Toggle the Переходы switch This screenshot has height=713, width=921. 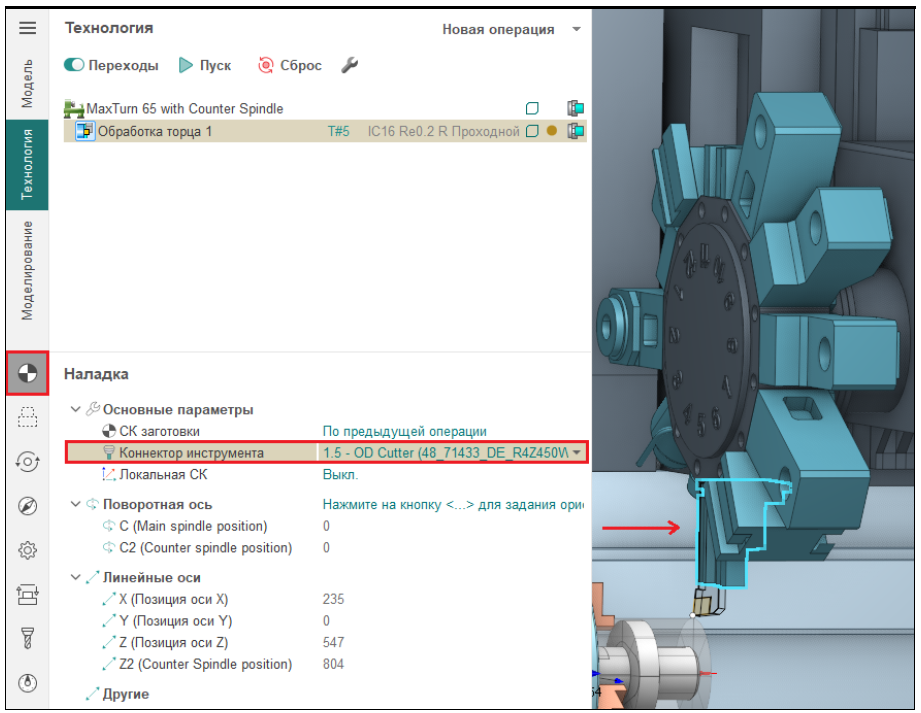coord(75,65)
